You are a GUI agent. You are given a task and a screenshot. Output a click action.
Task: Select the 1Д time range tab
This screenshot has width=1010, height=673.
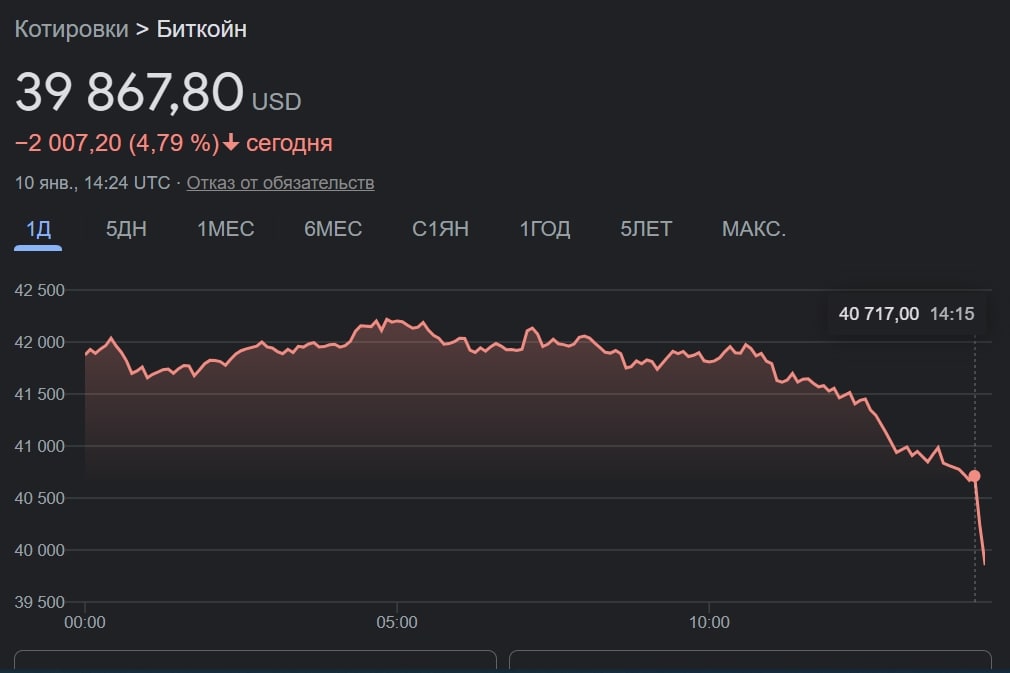(38, 229)
